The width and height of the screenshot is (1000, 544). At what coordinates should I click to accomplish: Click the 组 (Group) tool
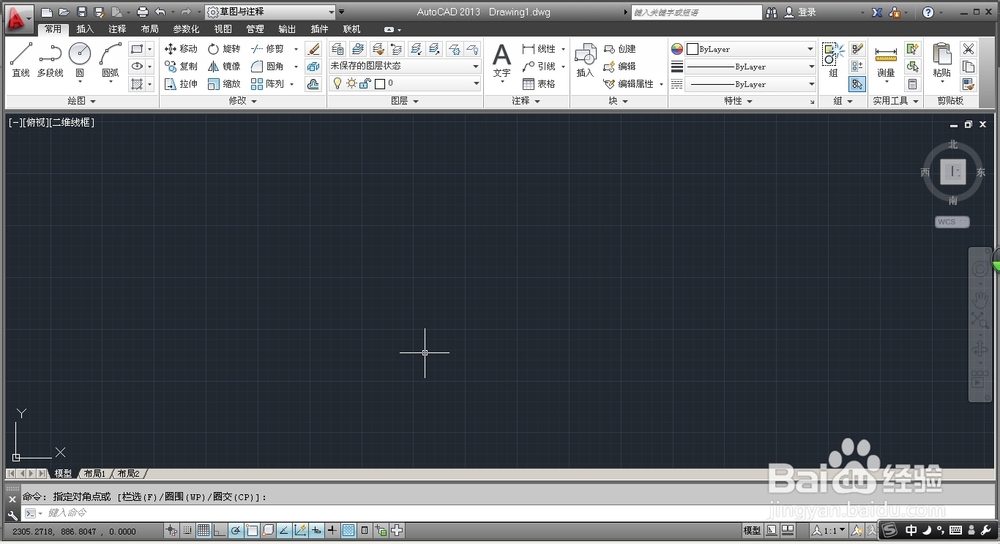click(x=833, y=60)
